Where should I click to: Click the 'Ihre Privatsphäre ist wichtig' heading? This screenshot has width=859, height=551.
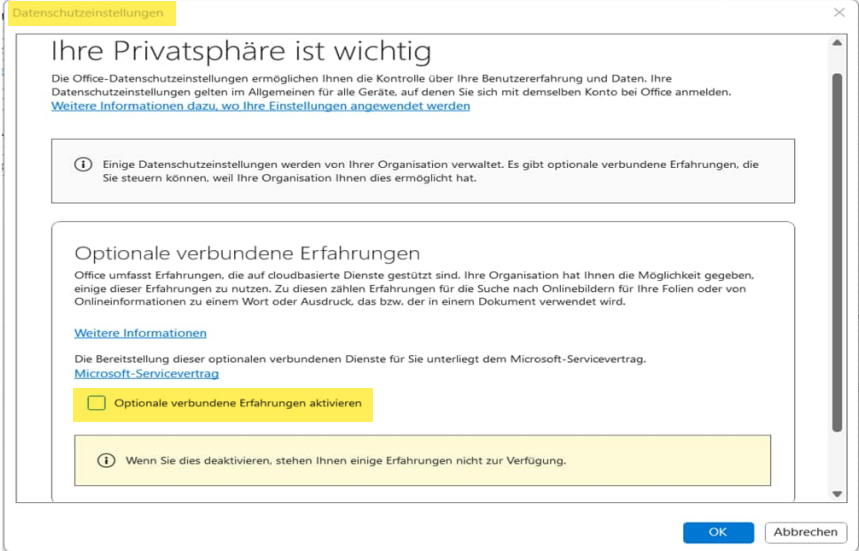[241, 51]
